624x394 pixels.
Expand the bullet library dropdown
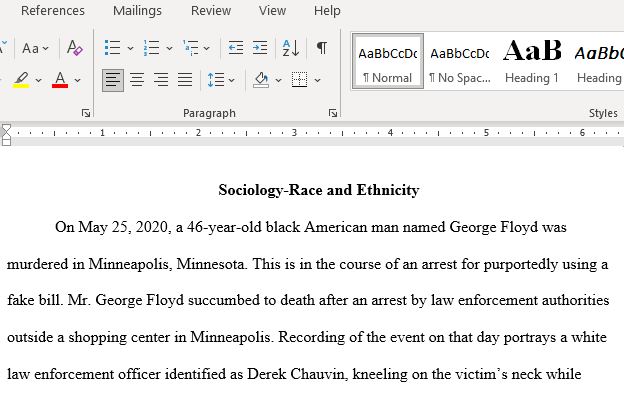(130, 48)
